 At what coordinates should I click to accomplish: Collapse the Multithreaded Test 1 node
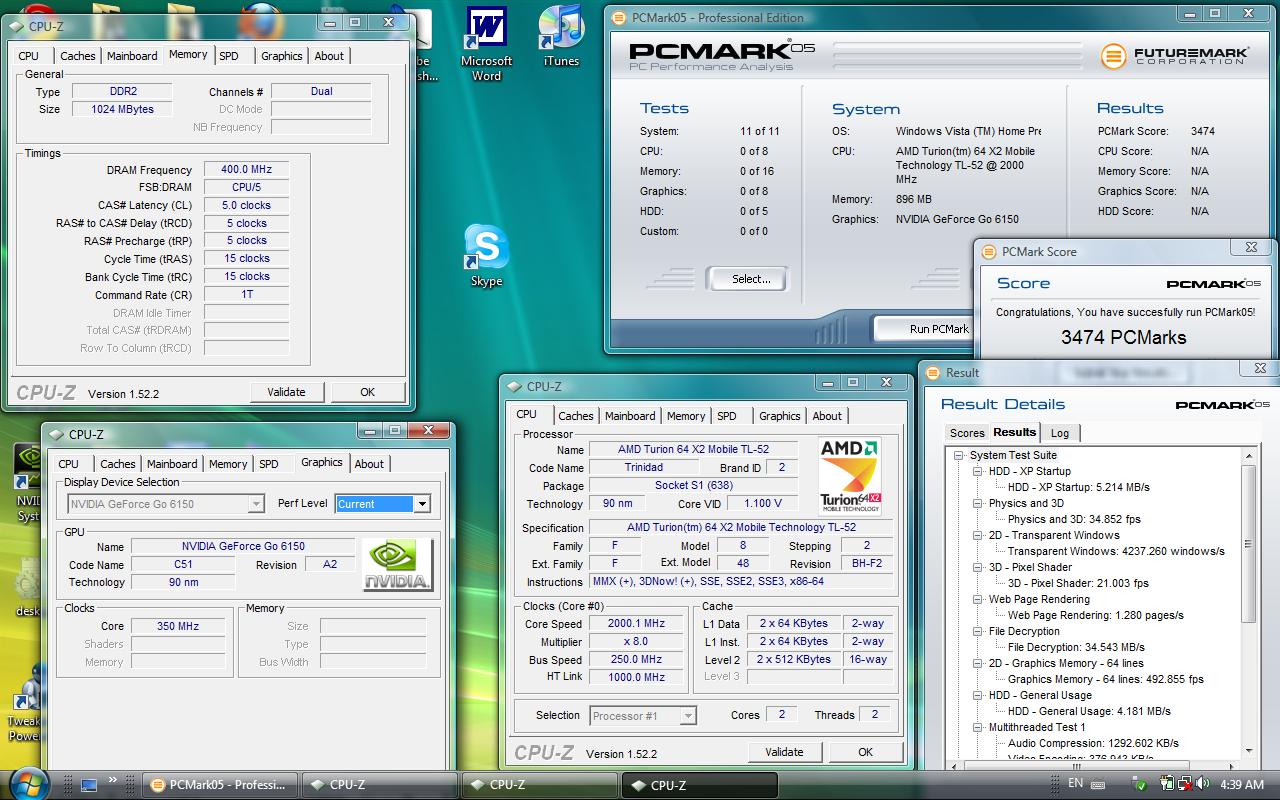(x=978, y=727)
